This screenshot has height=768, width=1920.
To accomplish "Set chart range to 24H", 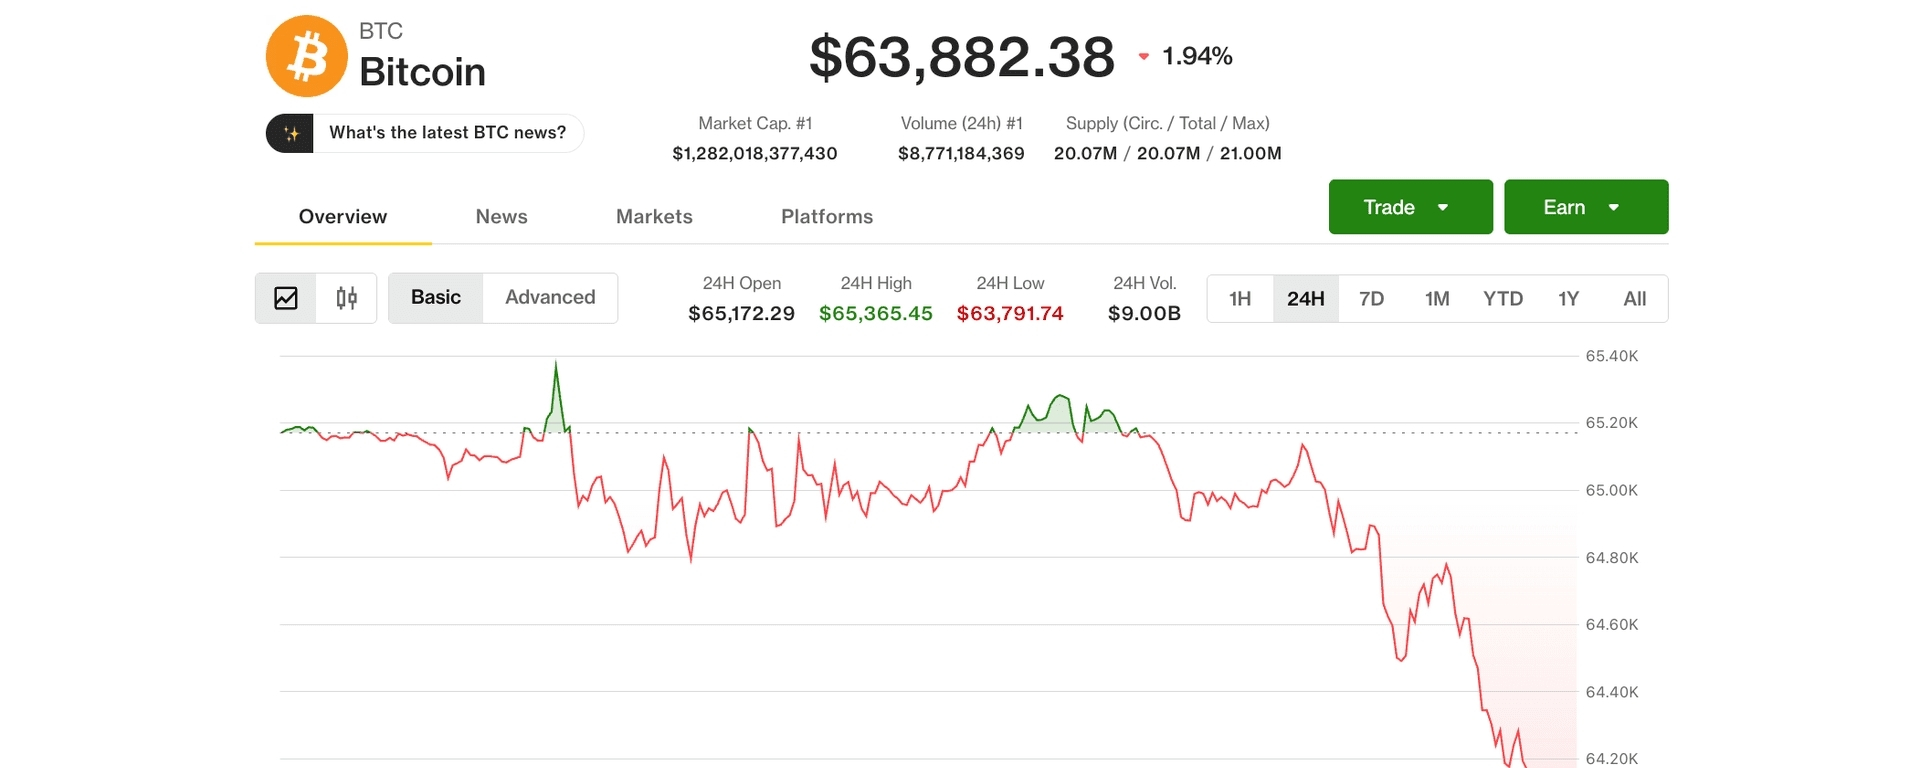I will [x=1306, y=299].
